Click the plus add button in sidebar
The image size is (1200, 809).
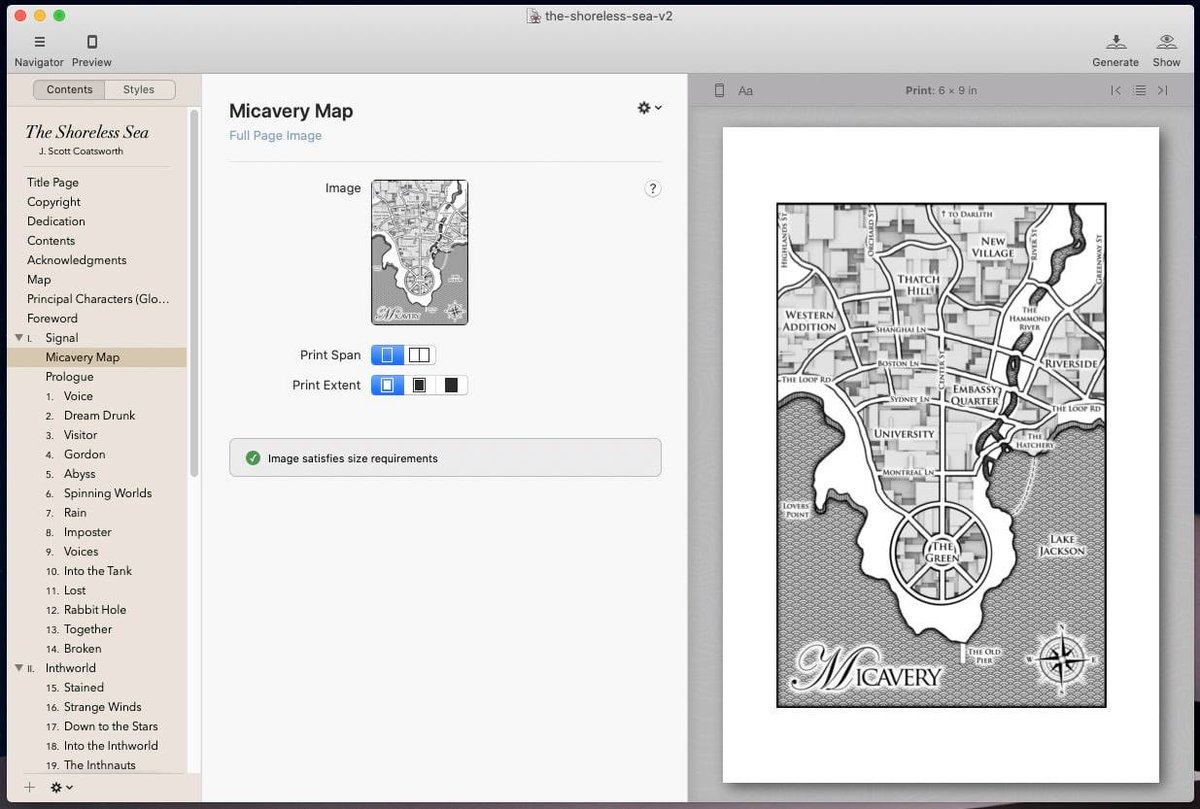pos(30,788)
